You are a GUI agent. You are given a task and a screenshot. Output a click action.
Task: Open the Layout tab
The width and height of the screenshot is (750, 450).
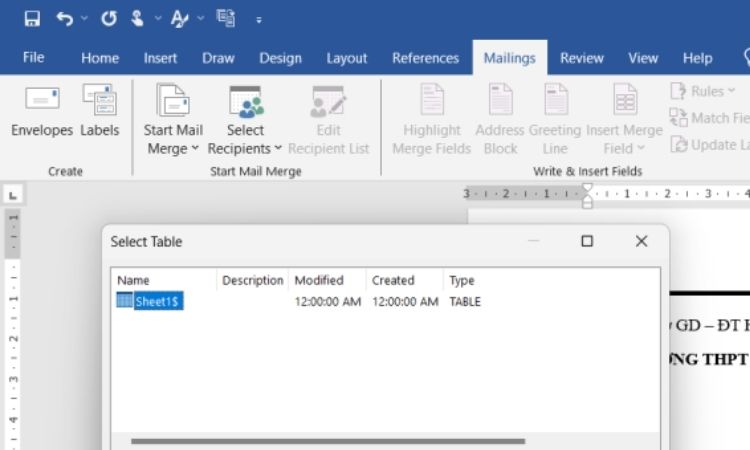[347, 58]
